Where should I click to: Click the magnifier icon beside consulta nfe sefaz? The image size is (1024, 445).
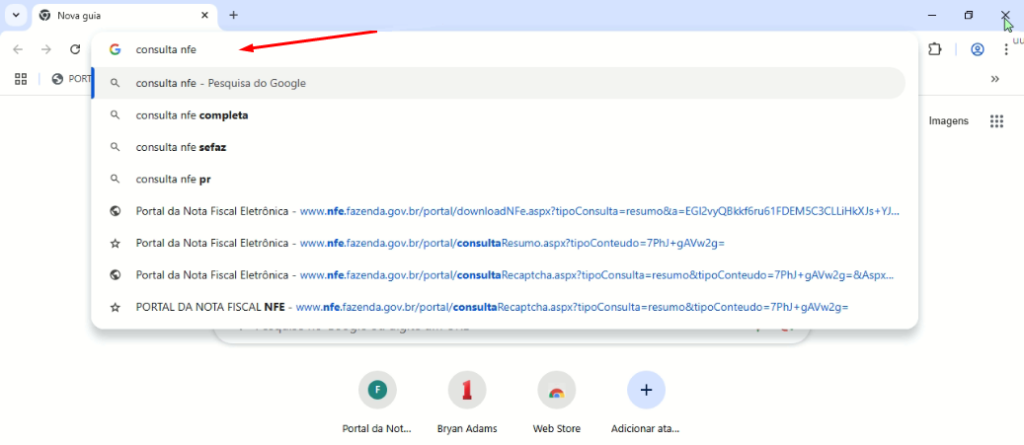(x=115, y=147)
